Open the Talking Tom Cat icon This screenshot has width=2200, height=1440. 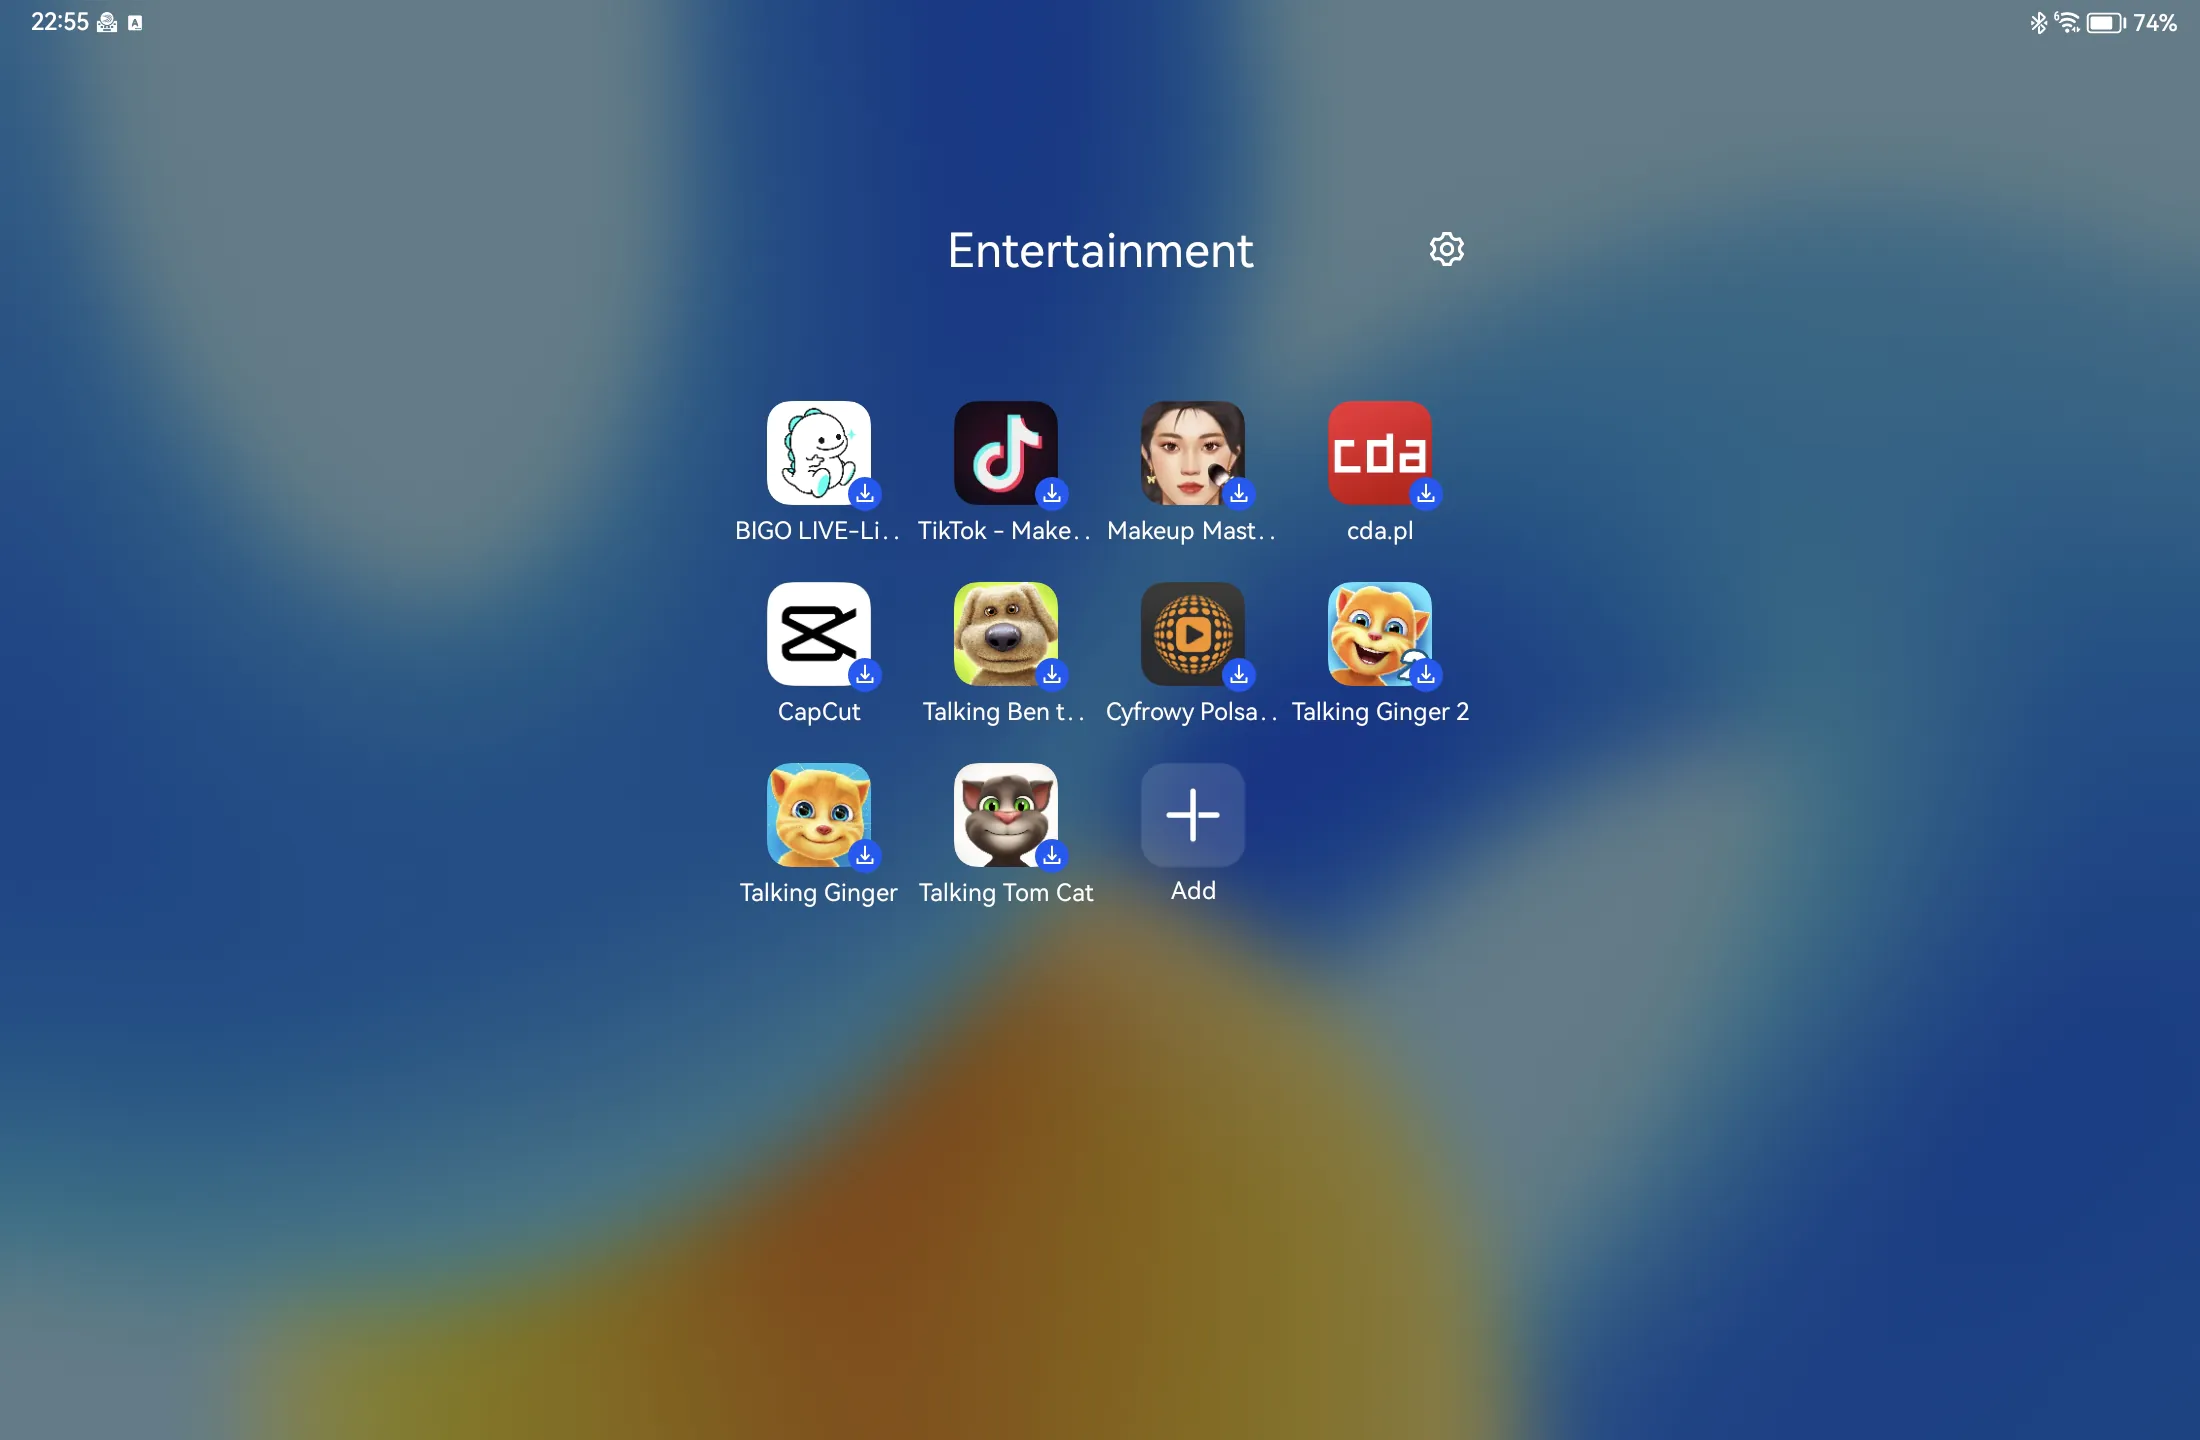coord(1006,815)
